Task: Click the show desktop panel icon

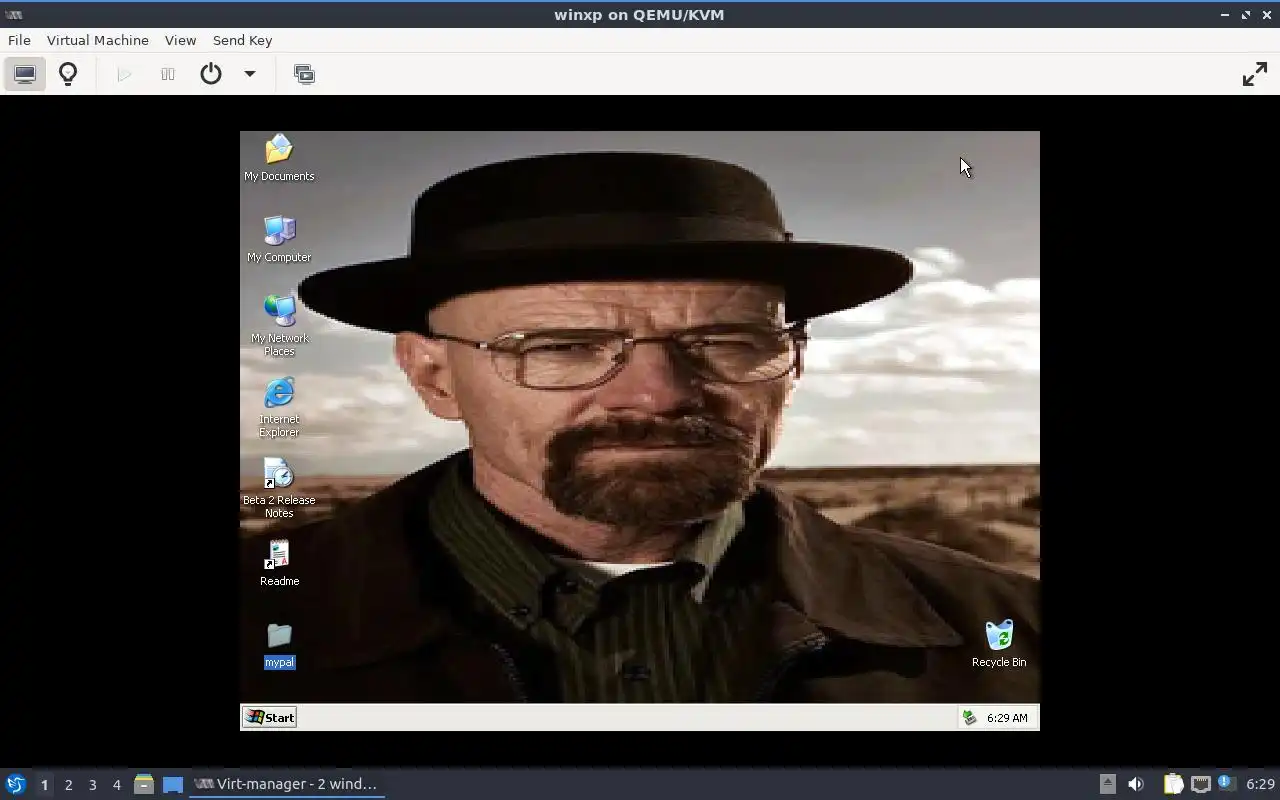Action: point(173,784)
